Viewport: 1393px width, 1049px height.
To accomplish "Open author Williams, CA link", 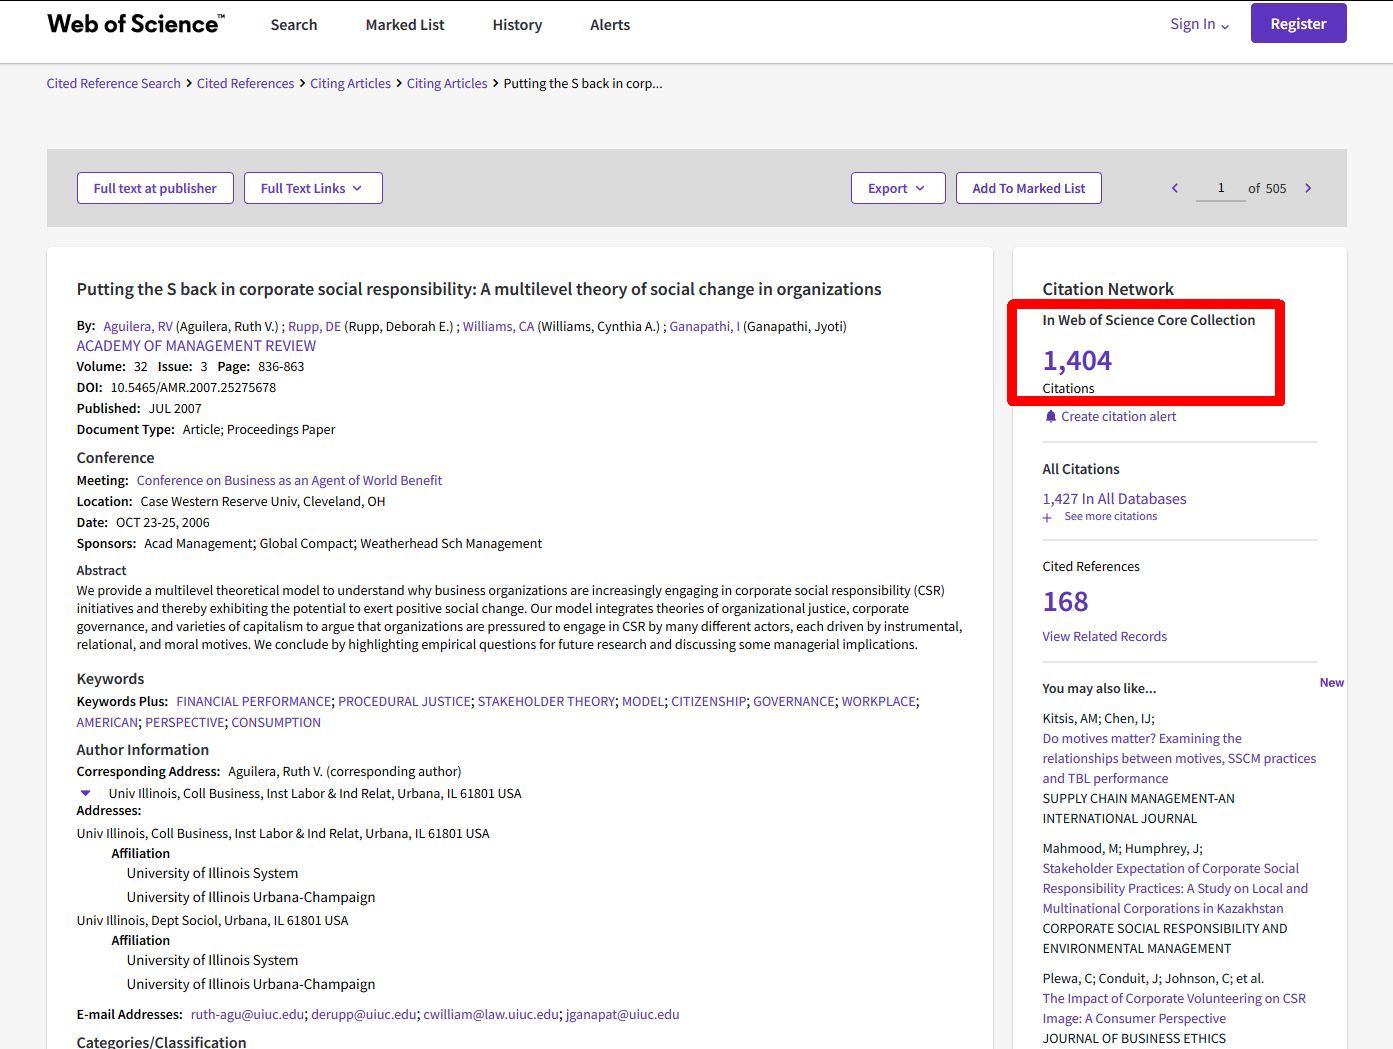I will click(498, 326).
